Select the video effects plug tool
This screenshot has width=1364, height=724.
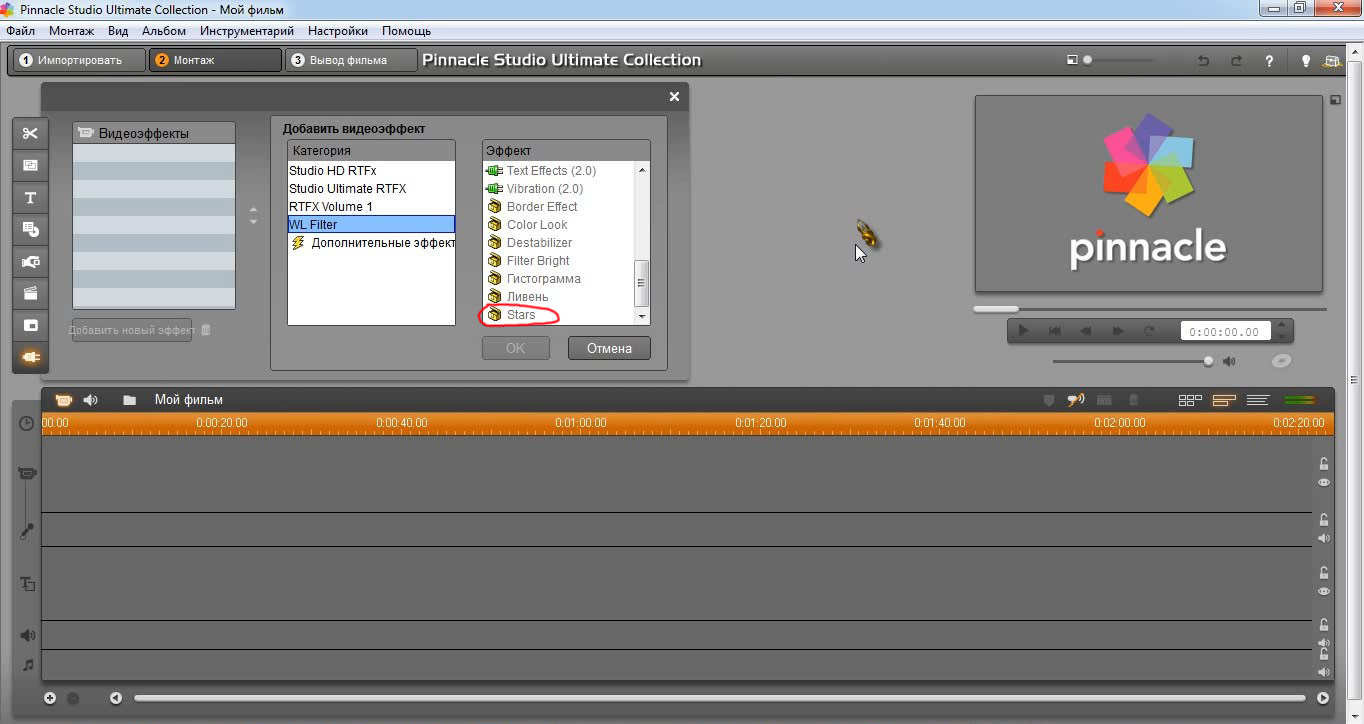[30, 357]
